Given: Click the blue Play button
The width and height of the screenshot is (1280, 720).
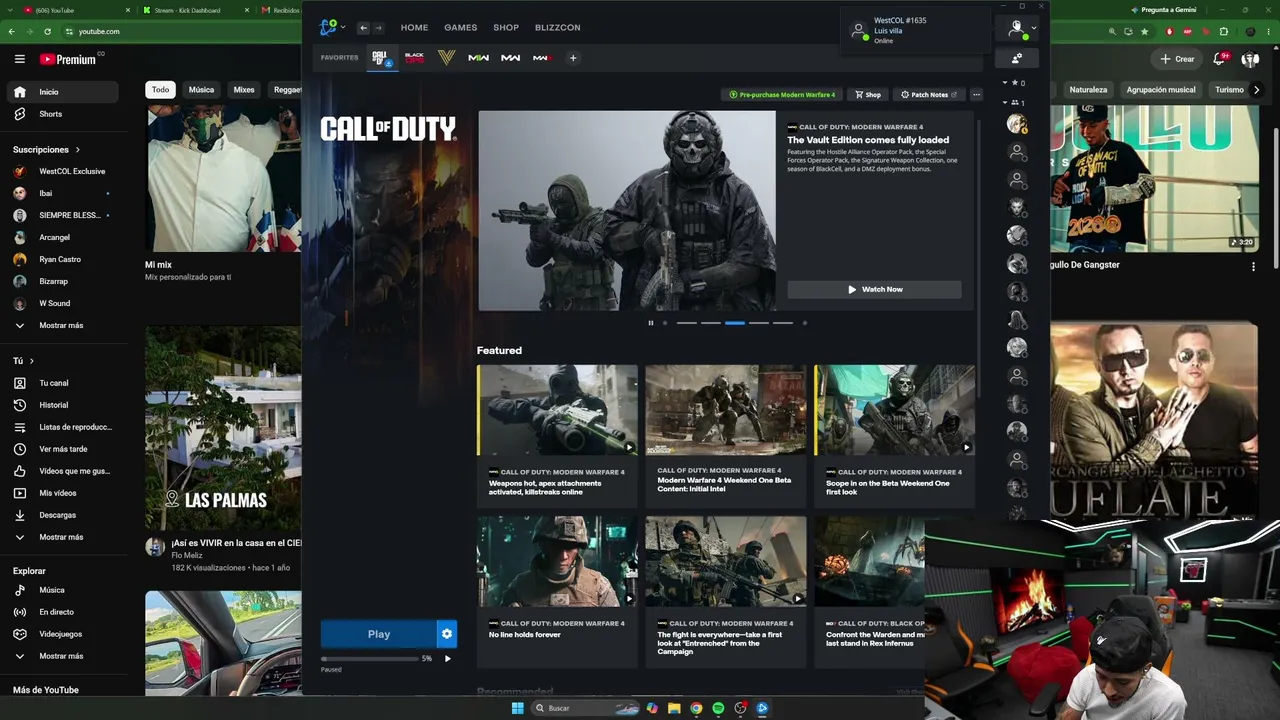Looking at the screenshot, I should click(378, 634).
